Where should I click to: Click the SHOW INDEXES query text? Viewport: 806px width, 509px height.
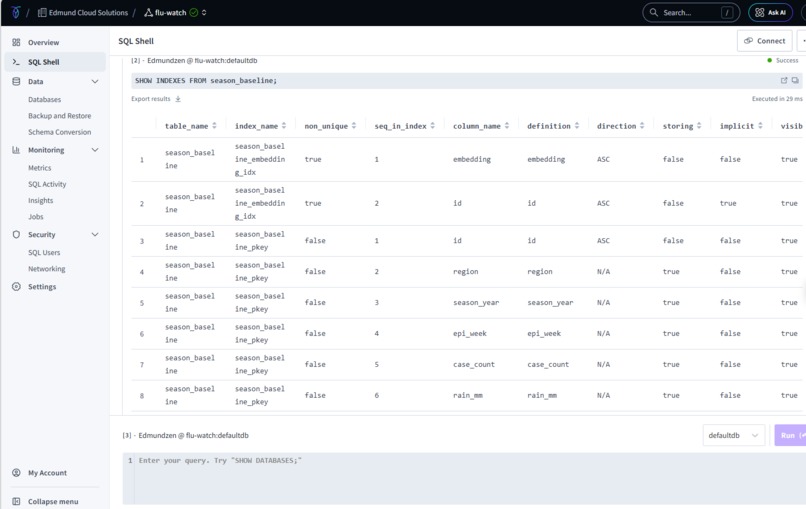pyautogui.click(x=206, y=80)
